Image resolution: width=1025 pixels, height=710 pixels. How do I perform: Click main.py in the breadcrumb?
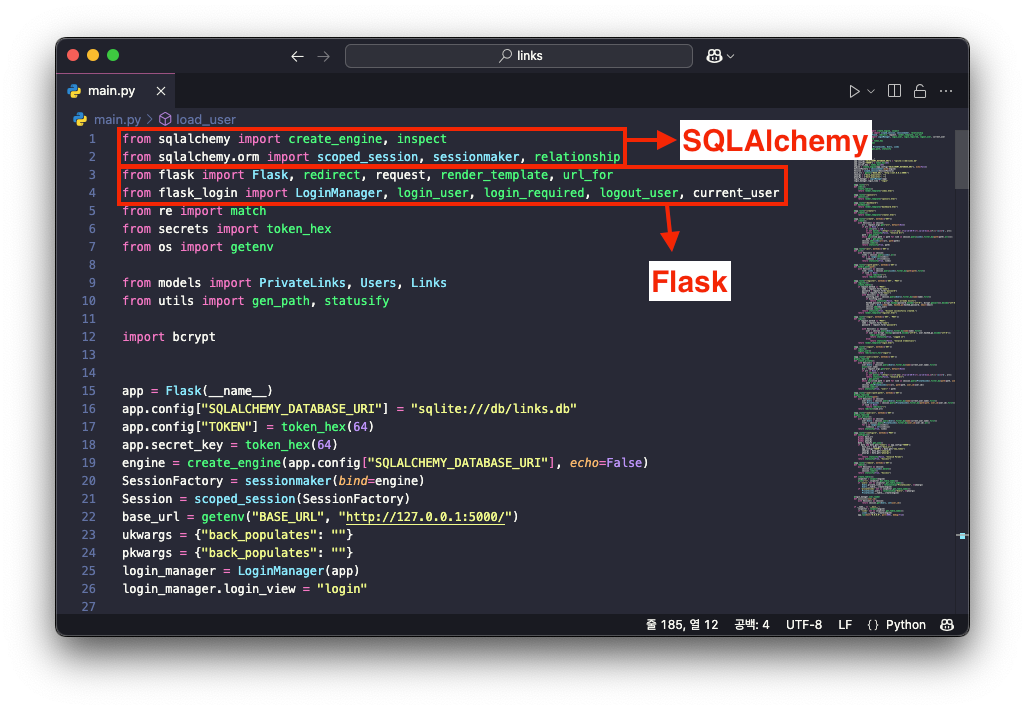118,120
